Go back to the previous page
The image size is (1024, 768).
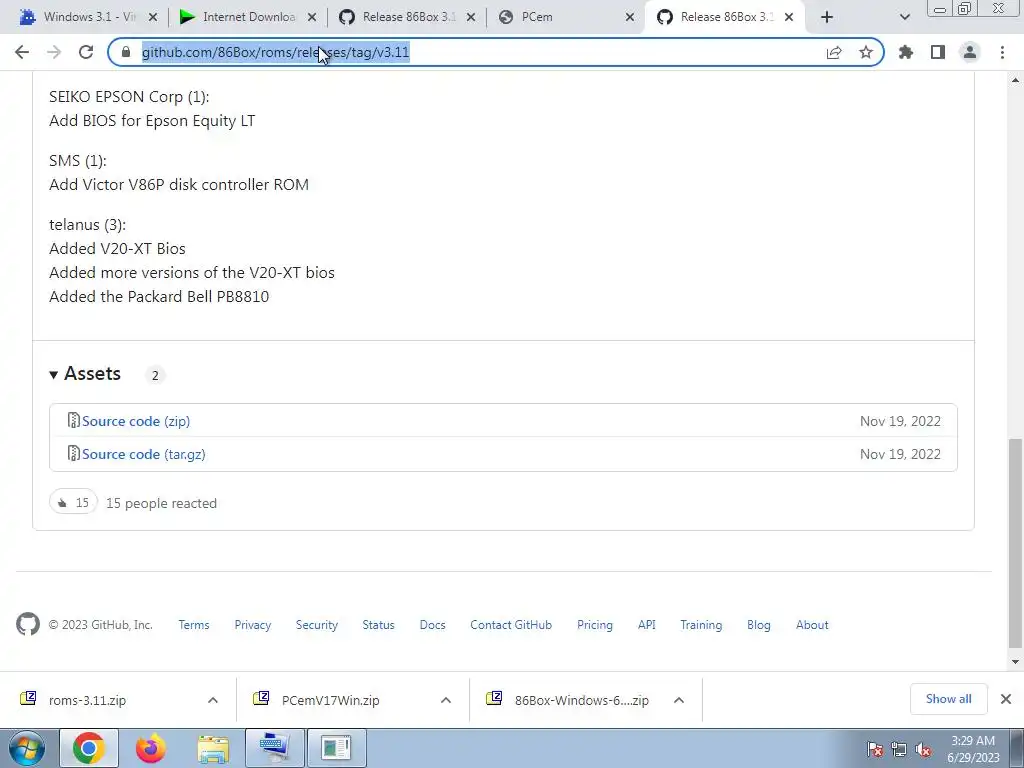(x=22, y=52)
